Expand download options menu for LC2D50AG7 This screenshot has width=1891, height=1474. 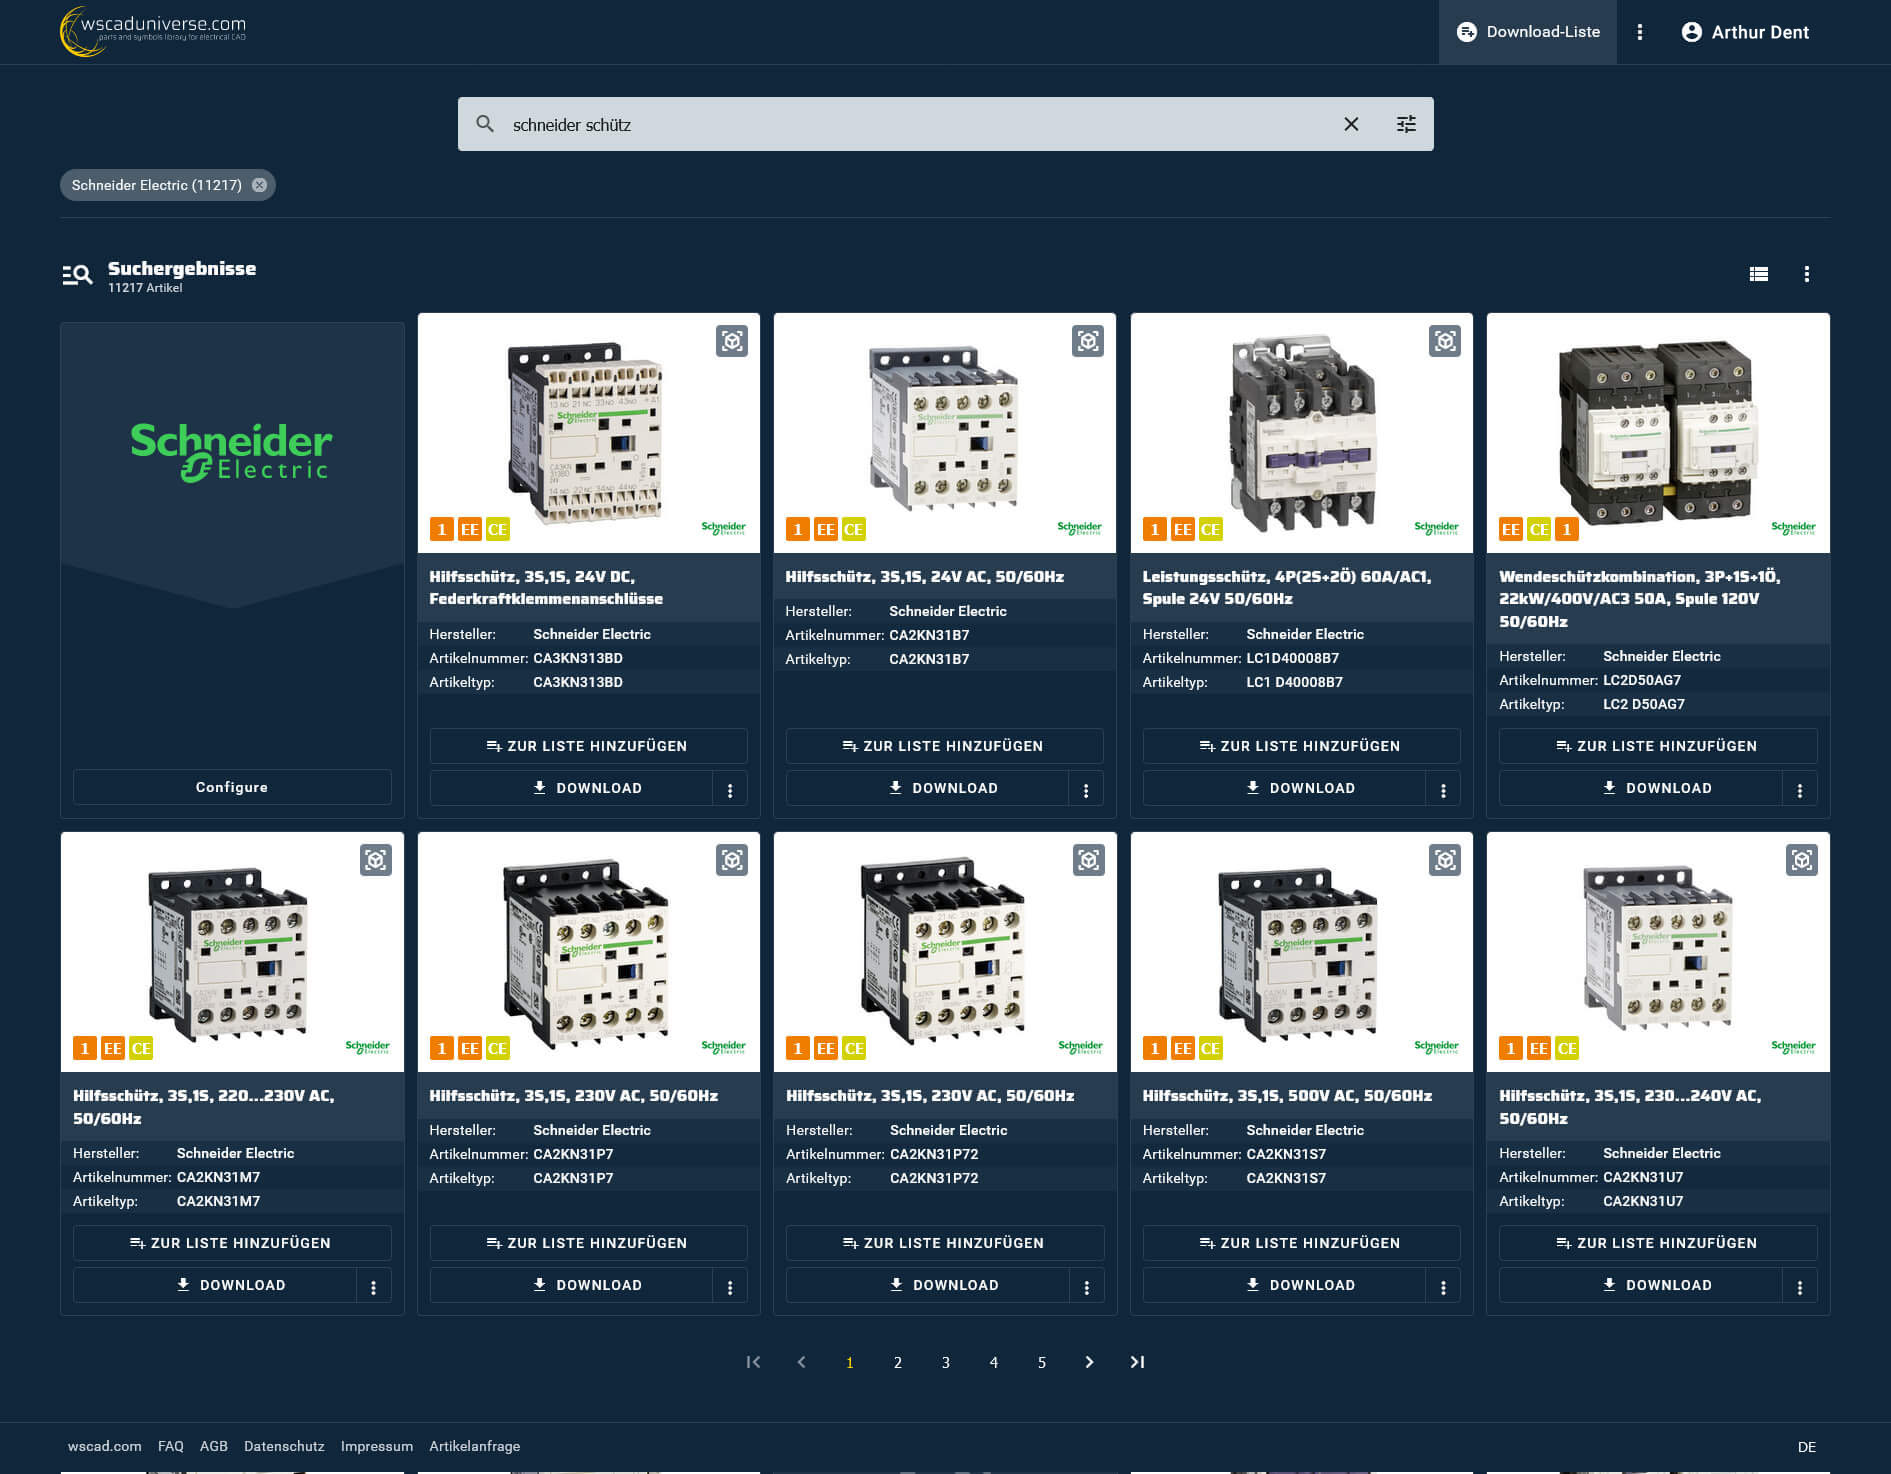click(x=1799, y=789)
